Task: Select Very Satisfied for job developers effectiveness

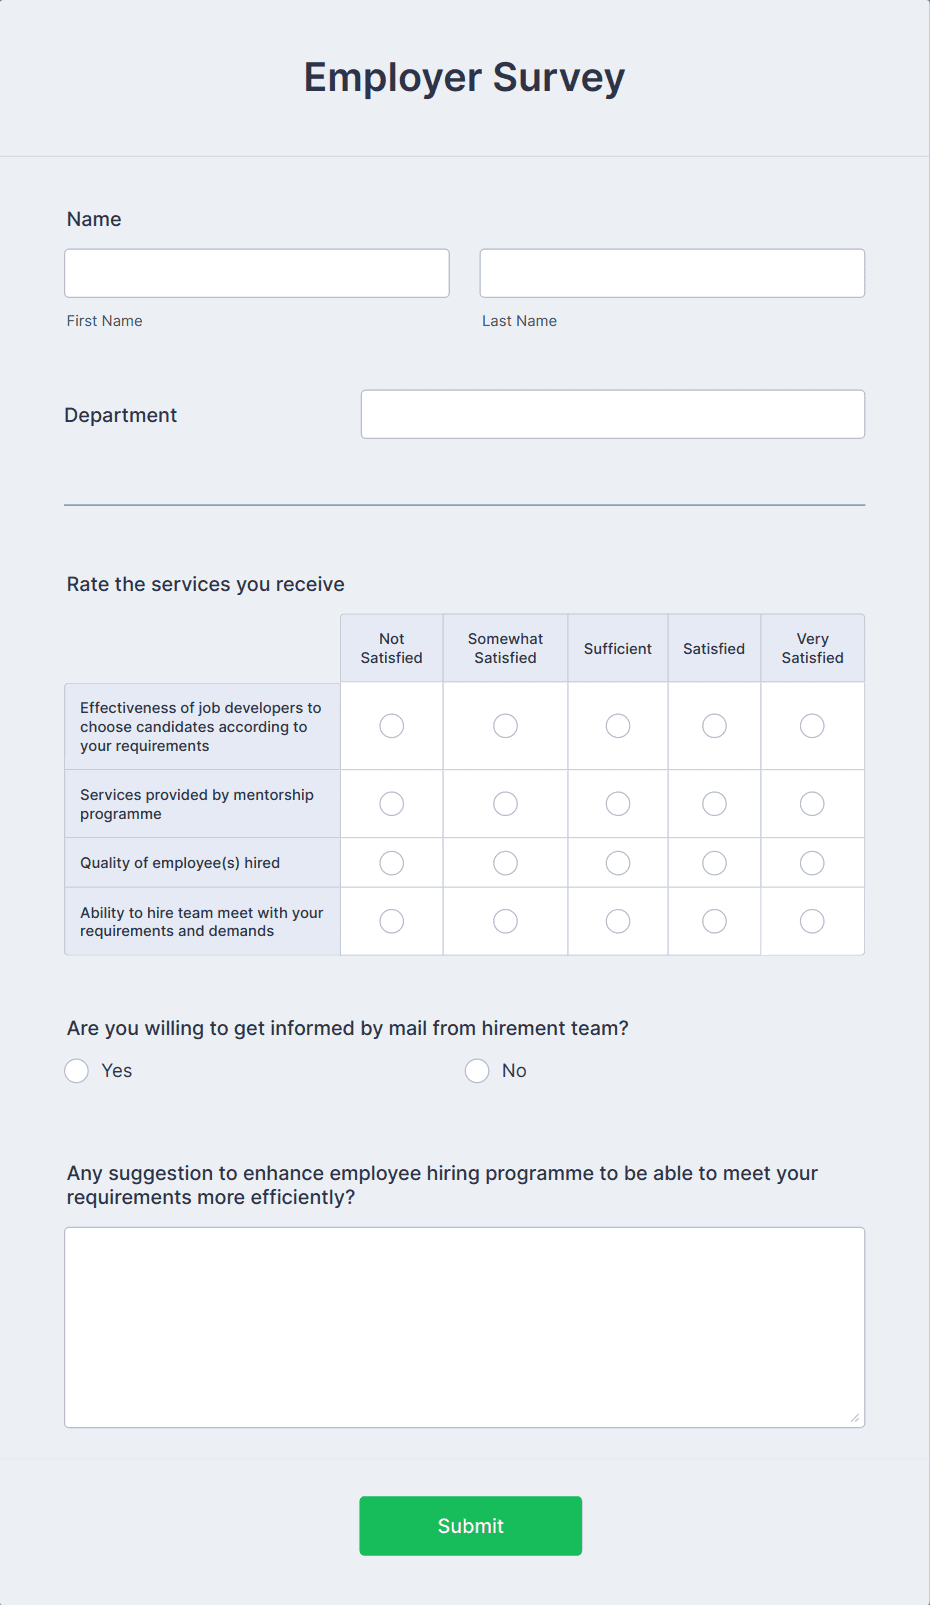Action: [x=812, y=725]
